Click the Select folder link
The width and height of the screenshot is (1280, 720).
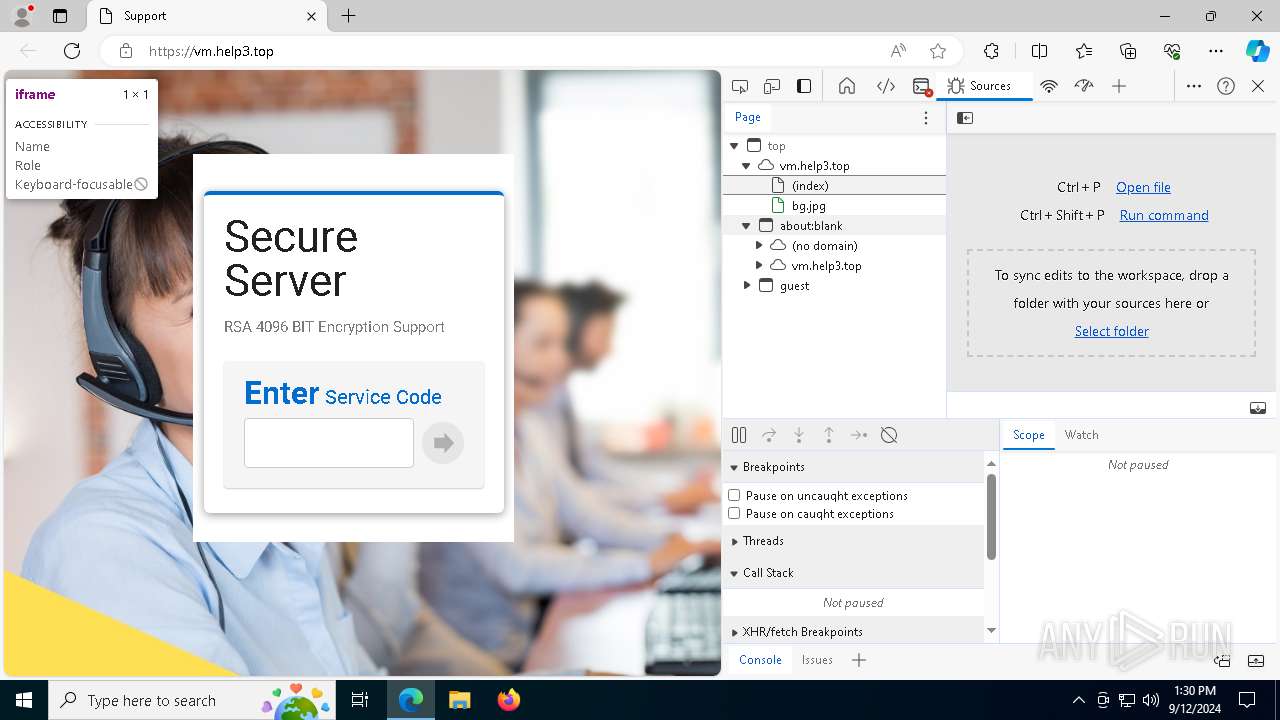(x=1111, y=331)
